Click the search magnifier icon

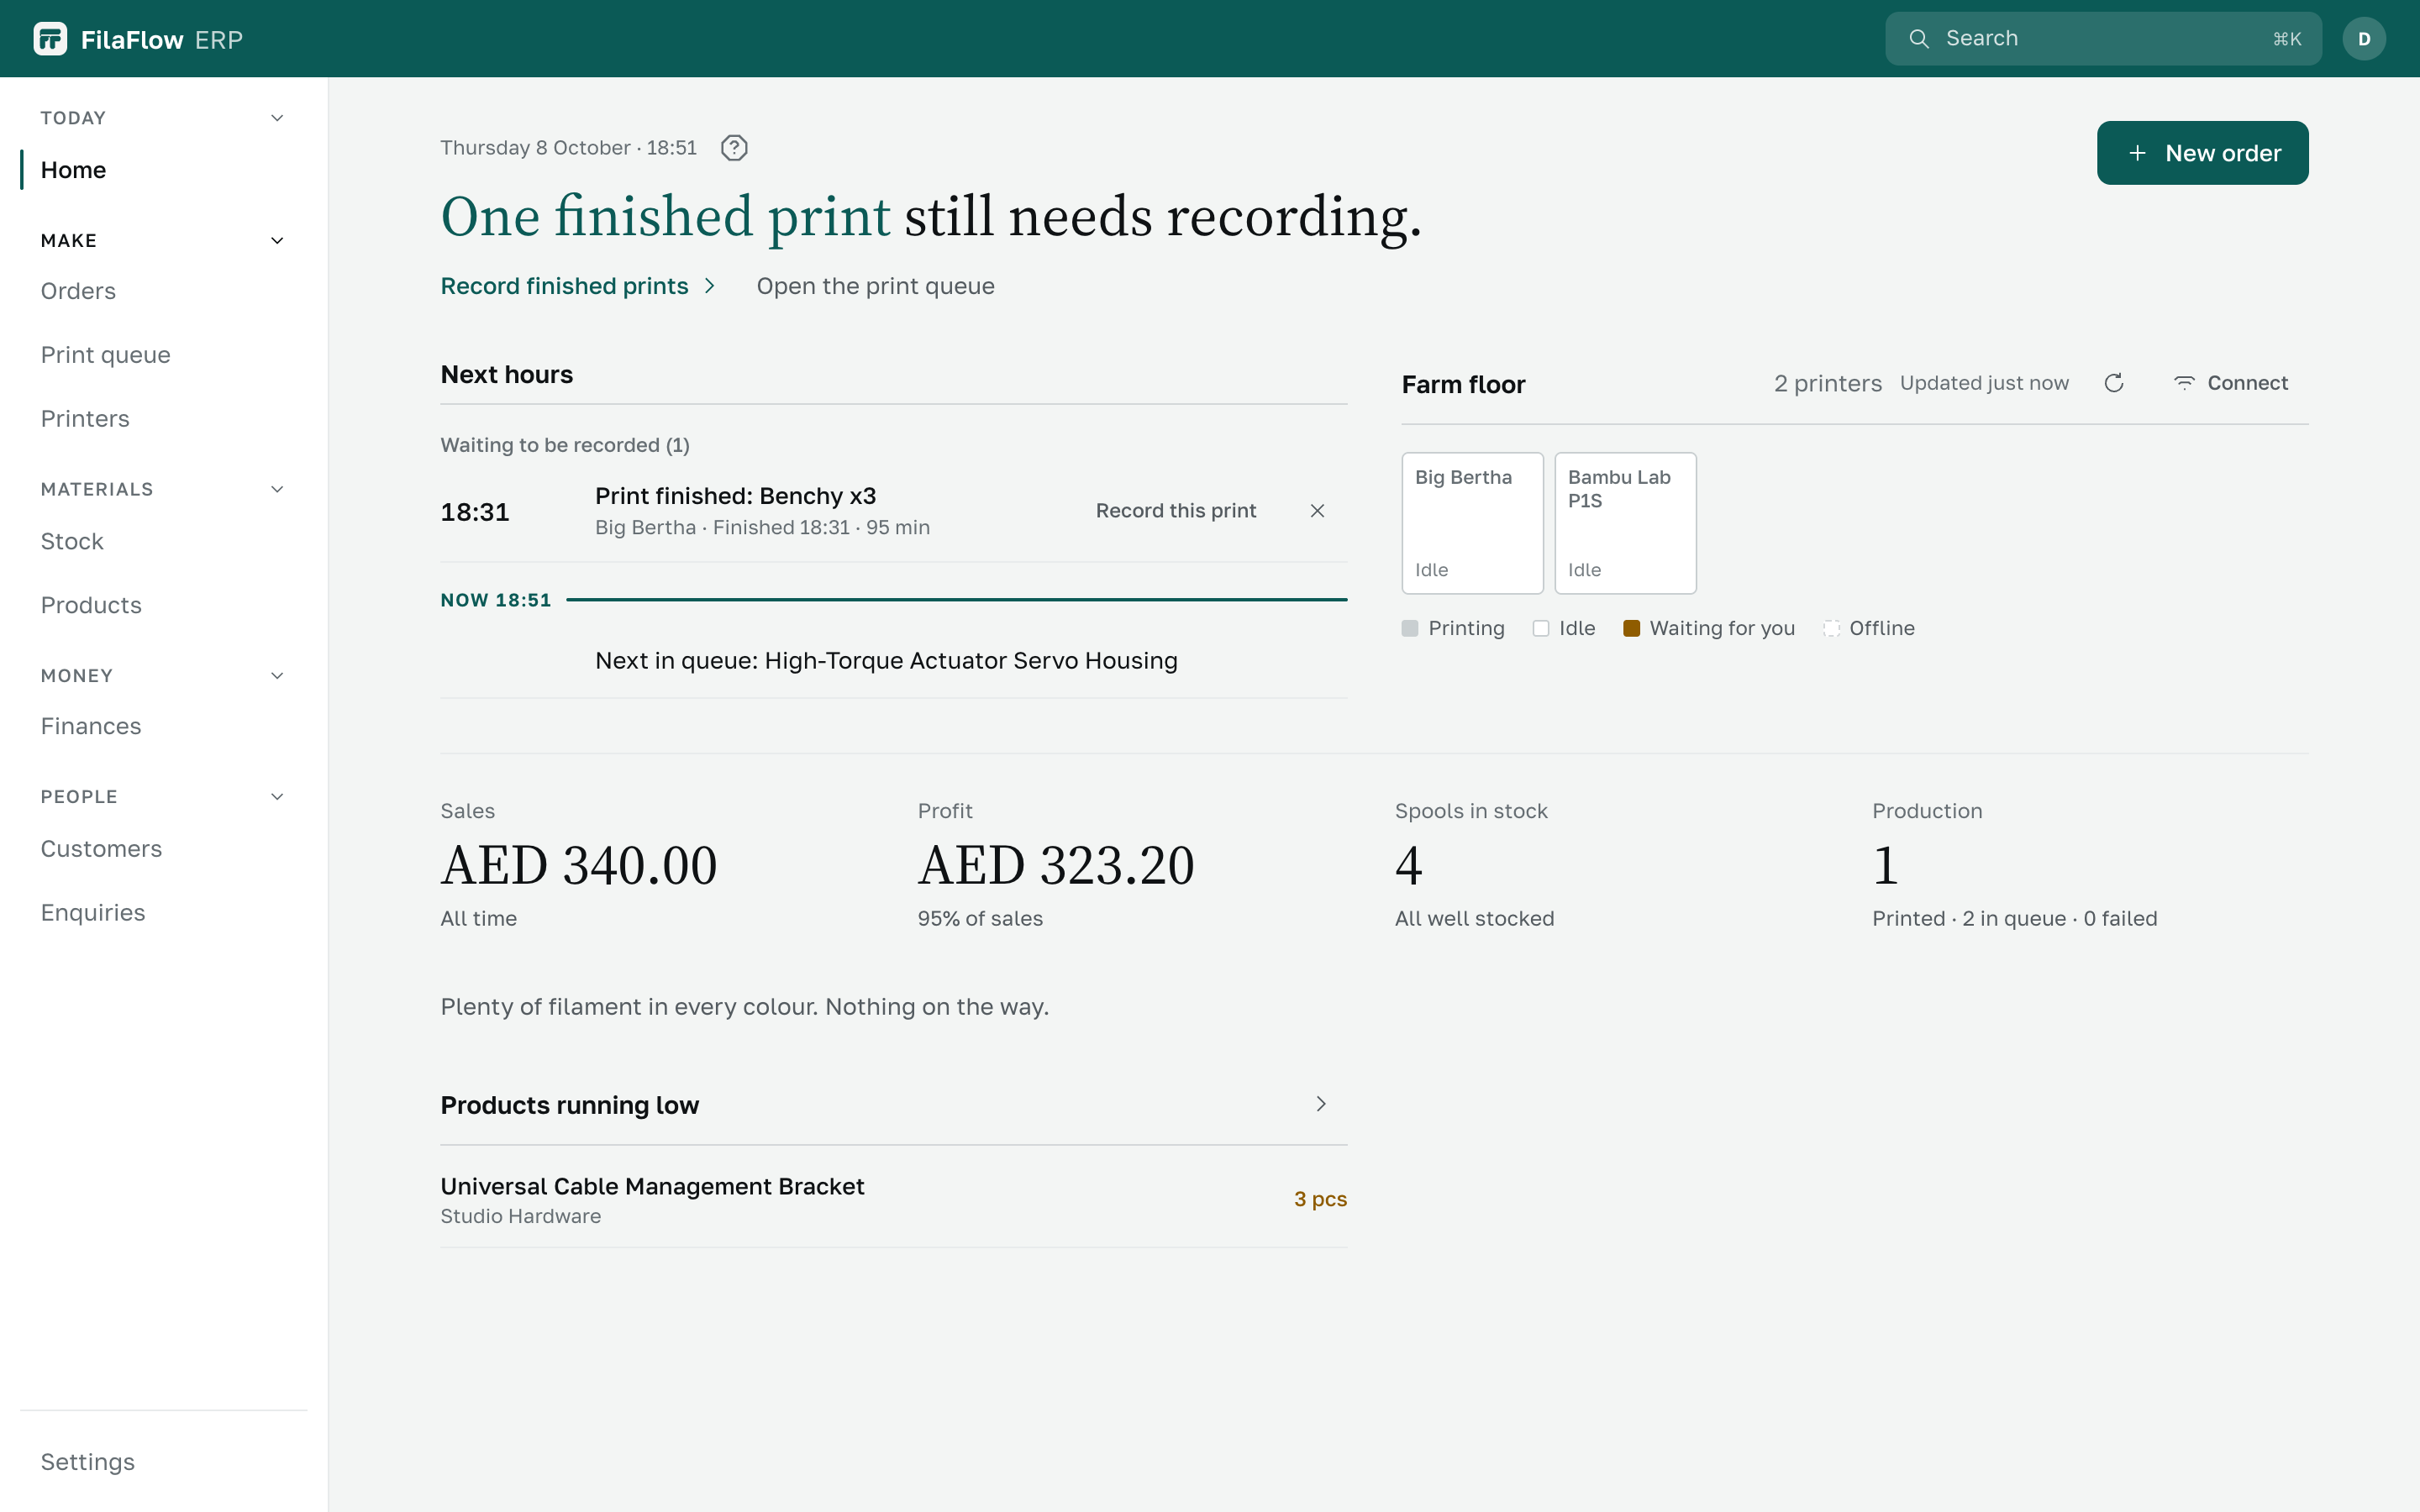pos(1918,39)
